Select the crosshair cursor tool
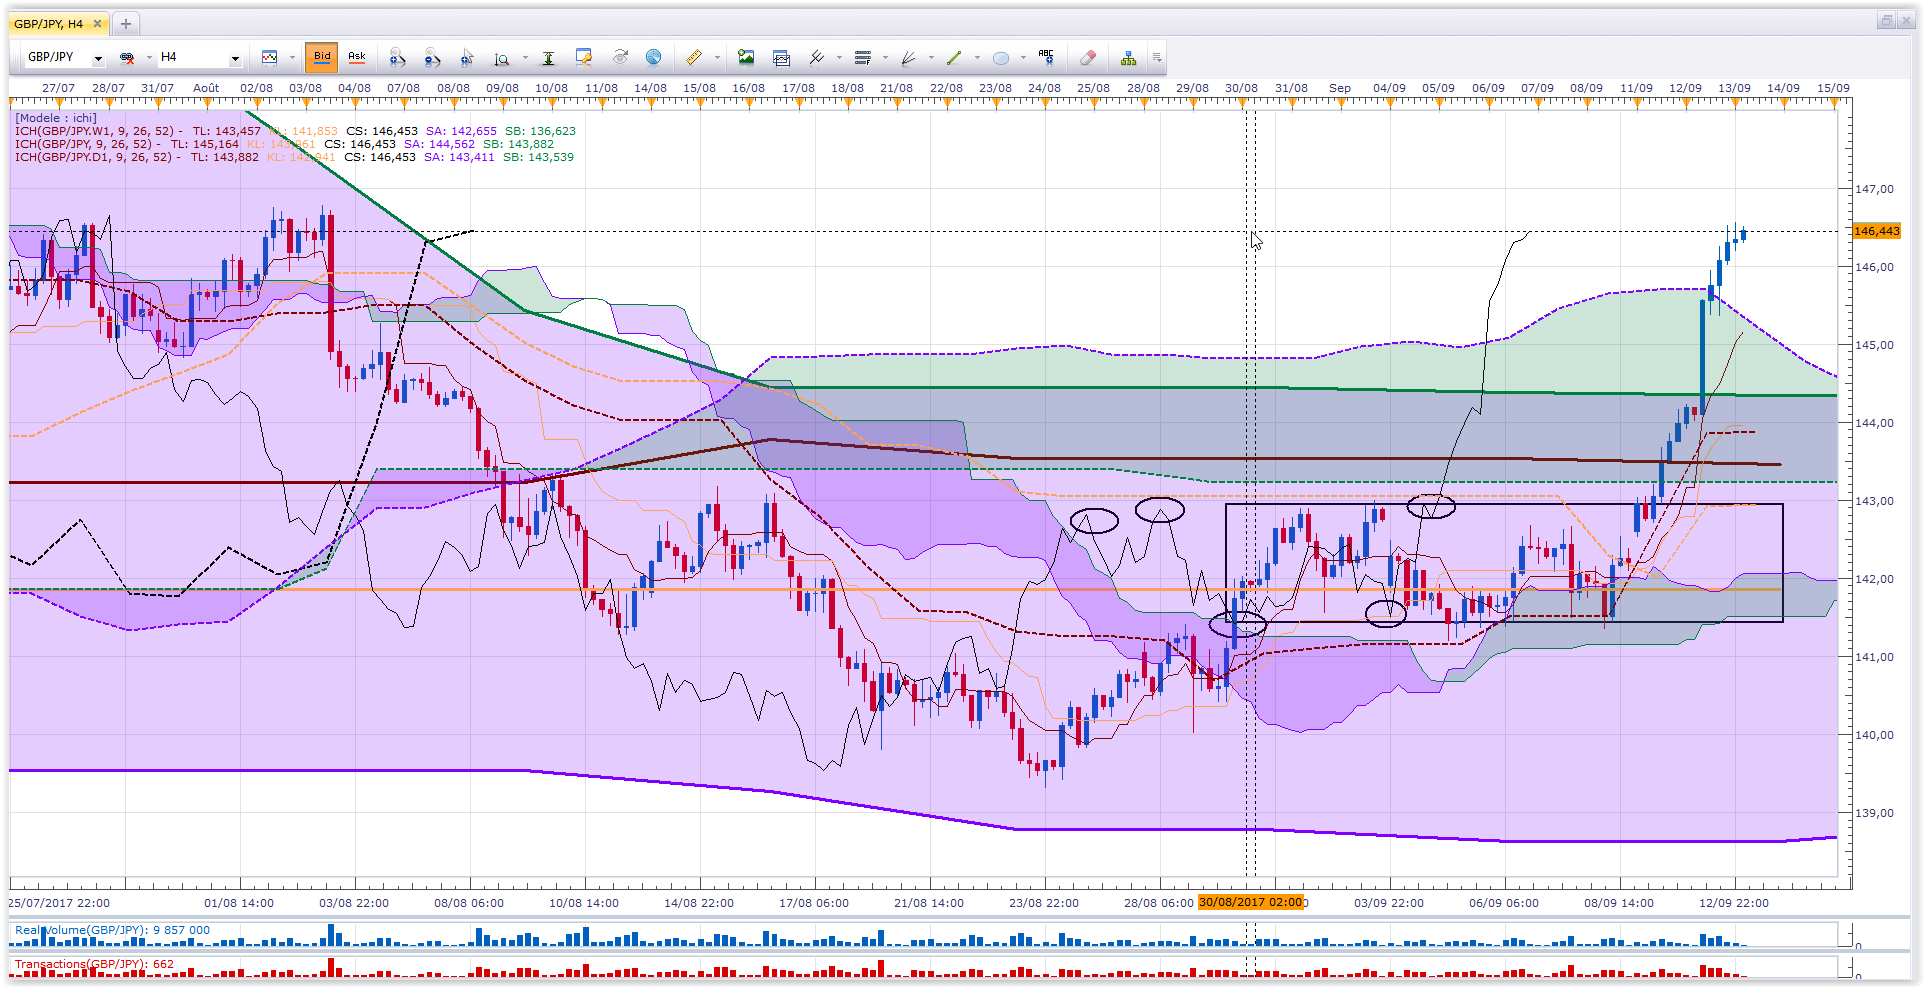This screenshot has width=1925, height=988. (x=467, y=58)
